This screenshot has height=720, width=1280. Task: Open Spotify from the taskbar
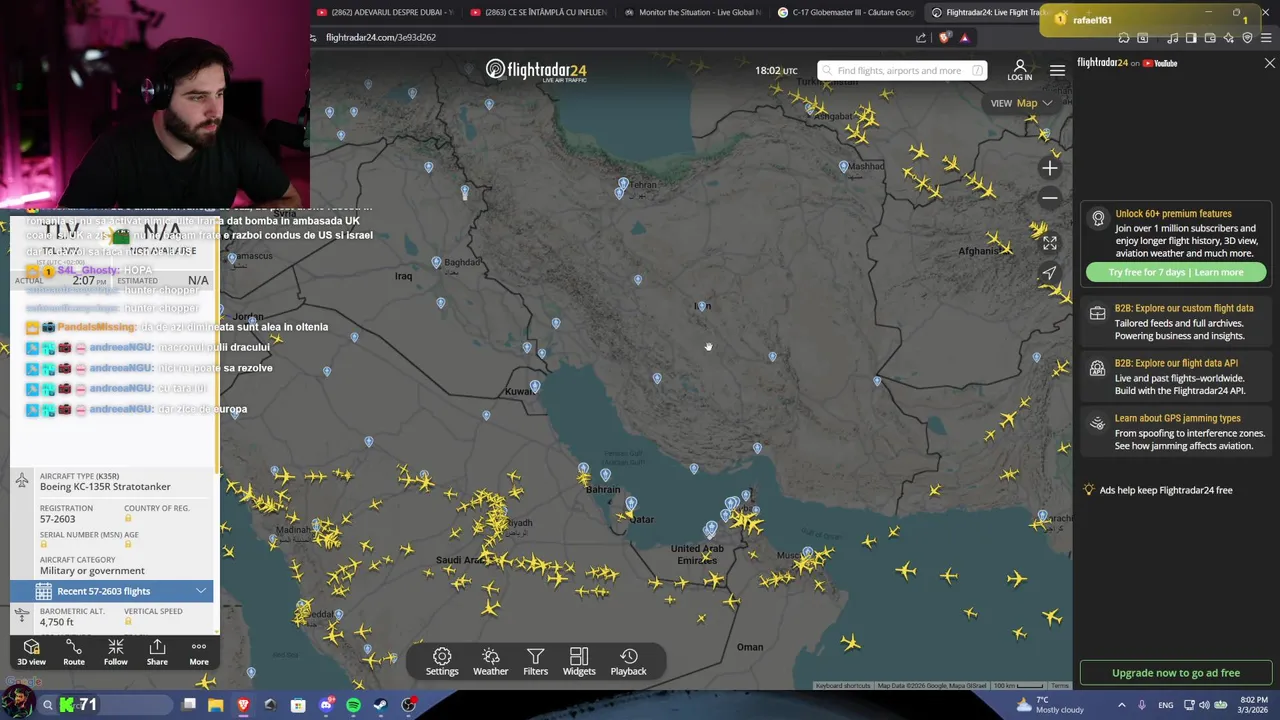point(353,705)
